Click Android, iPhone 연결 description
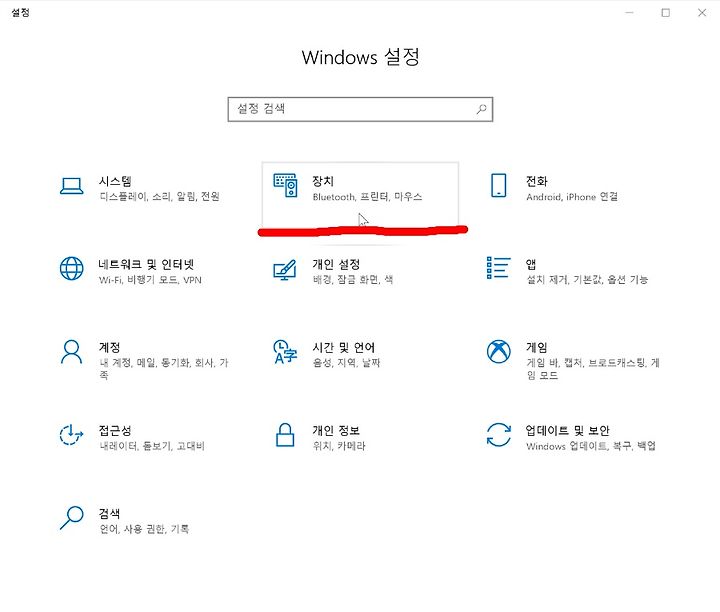The width and height of the screenshot is (720, 612). pyautogui.click(x=572, y=197)
